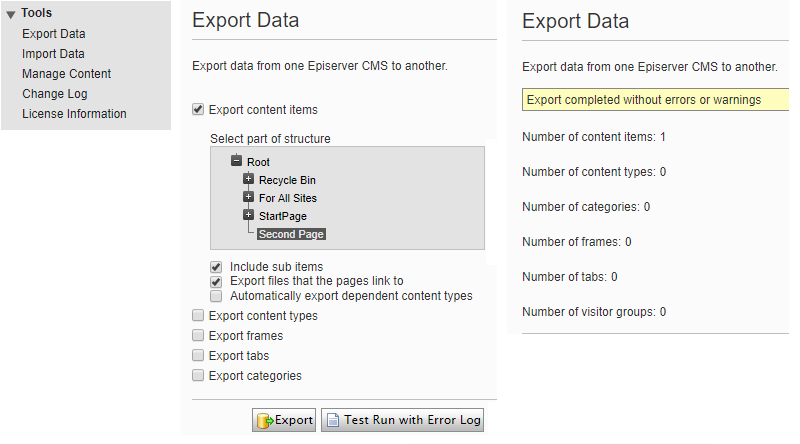Click the Tools section heading
The height and width of the screenshot is (444, 800).
(36, 13)
